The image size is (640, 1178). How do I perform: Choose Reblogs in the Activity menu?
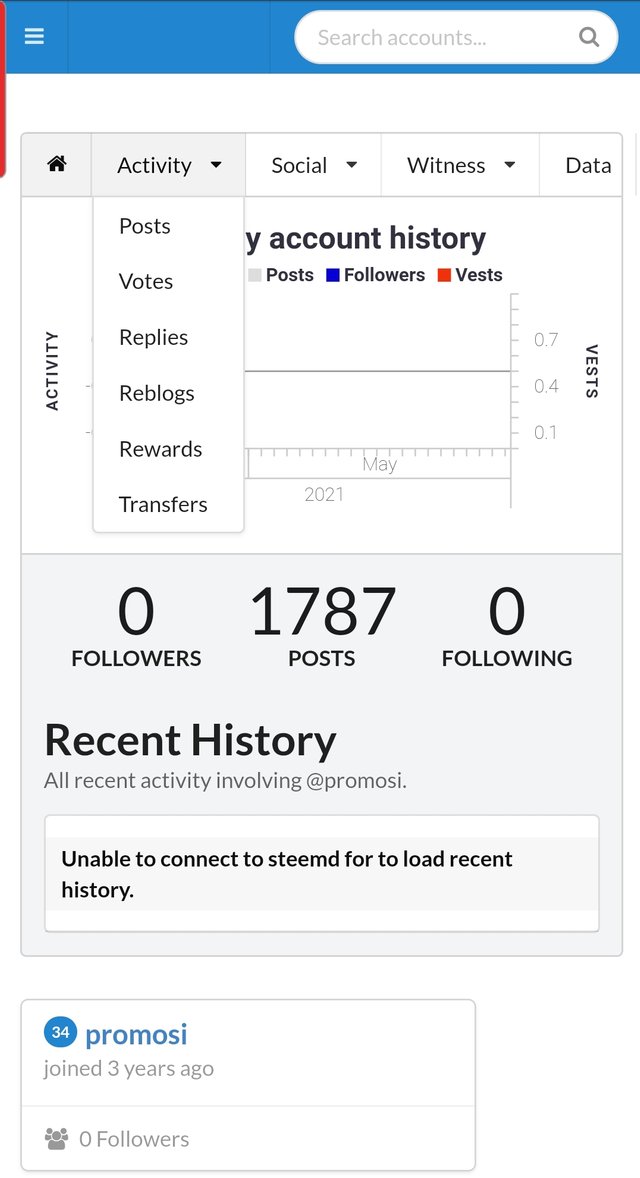tap(156, 394)
